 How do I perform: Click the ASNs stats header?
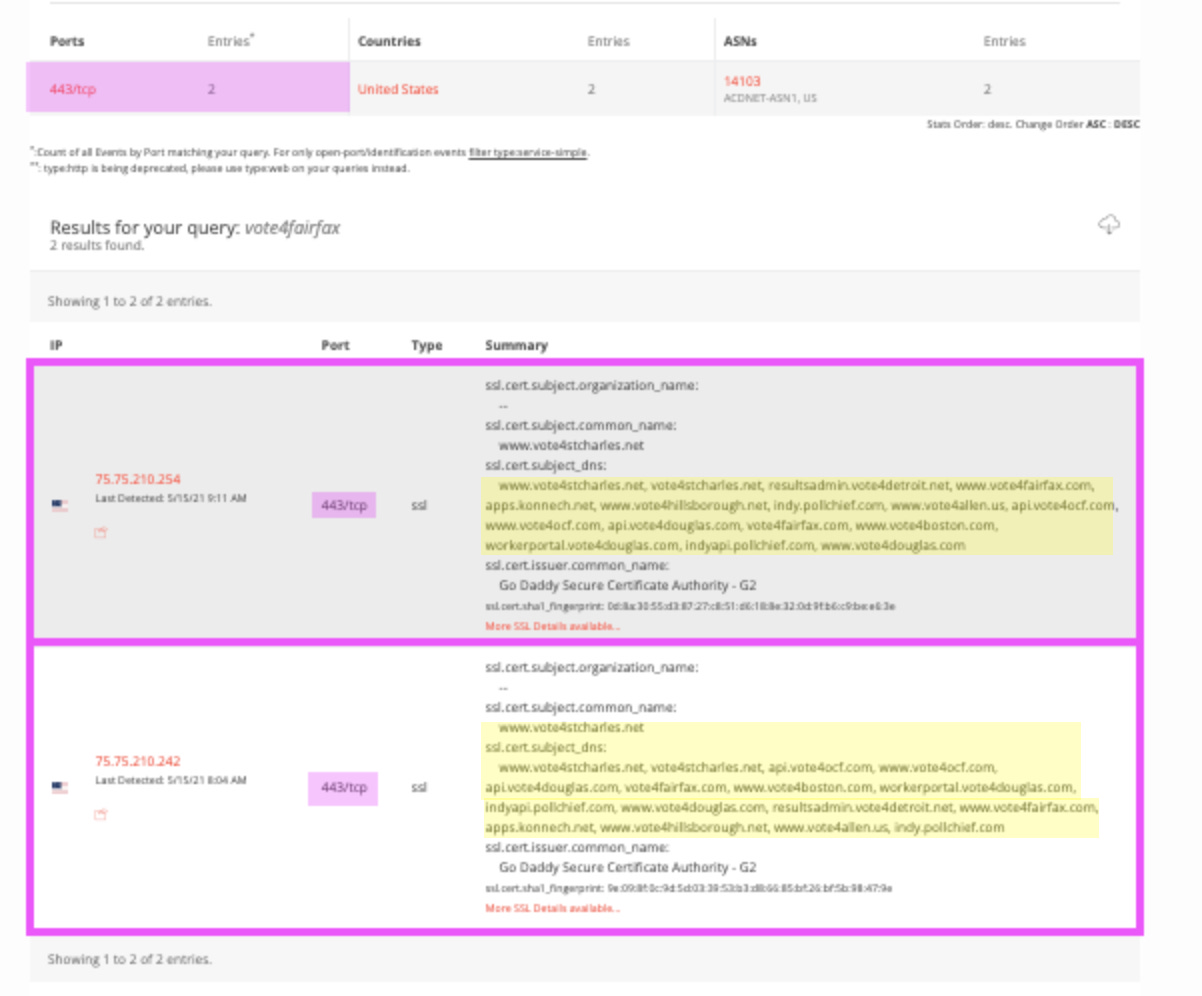pos(739,41)
